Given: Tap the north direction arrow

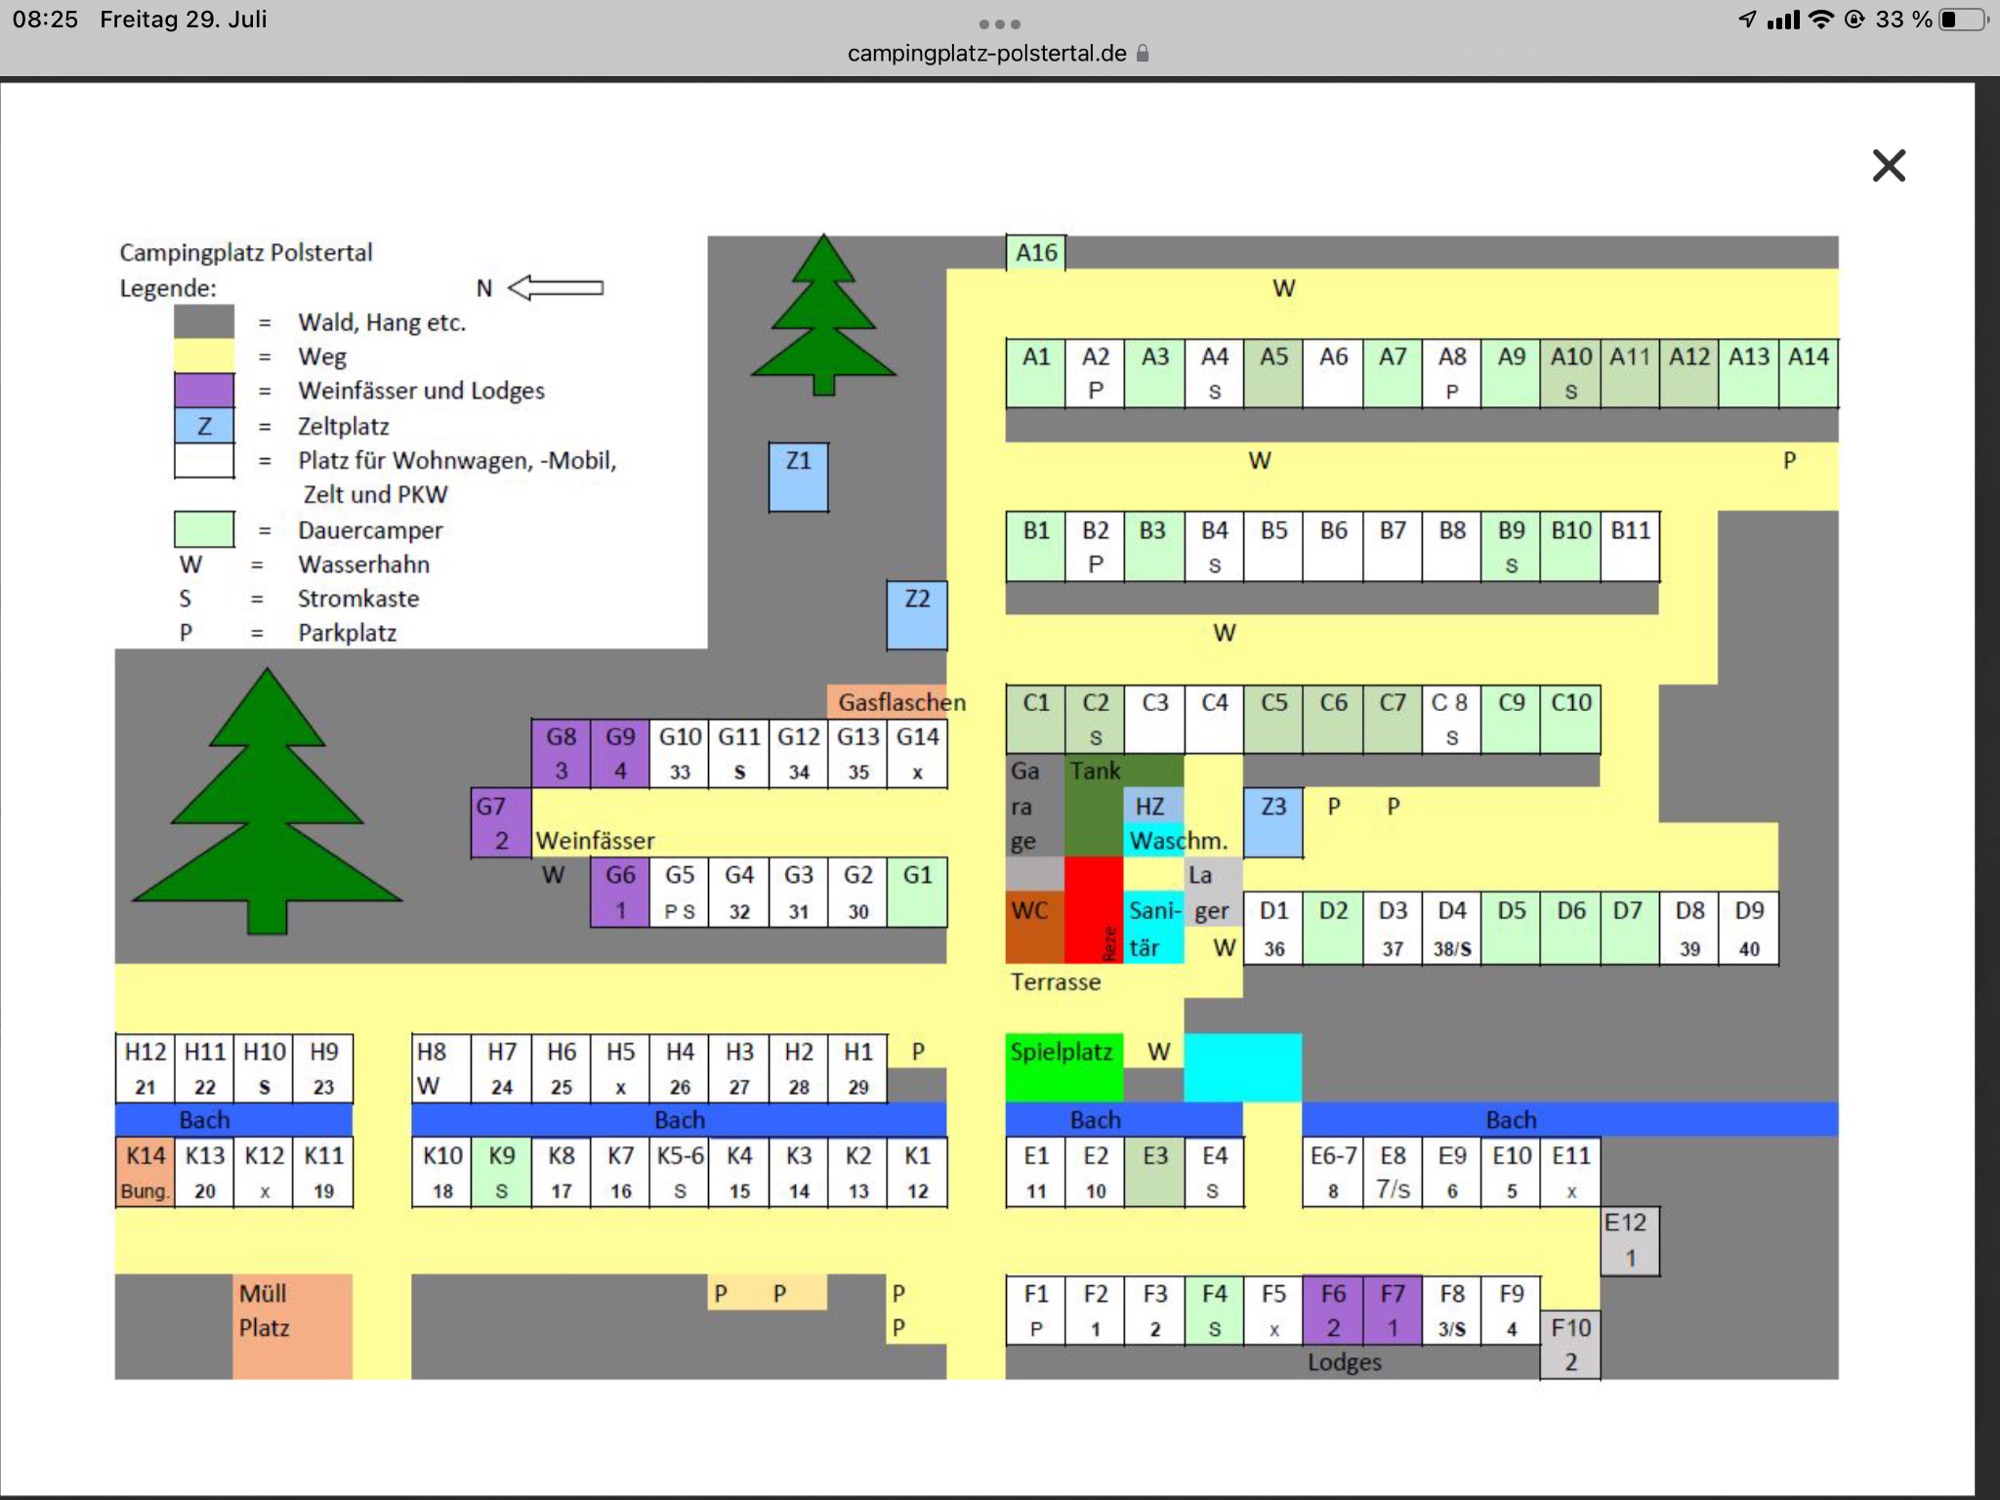Looking at the screenshot, I should 556,288.
